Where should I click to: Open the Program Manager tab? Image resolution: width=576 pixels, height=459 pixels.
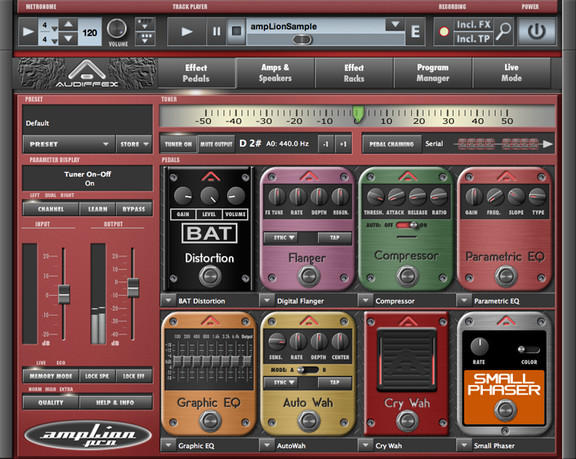click(433, 73)
